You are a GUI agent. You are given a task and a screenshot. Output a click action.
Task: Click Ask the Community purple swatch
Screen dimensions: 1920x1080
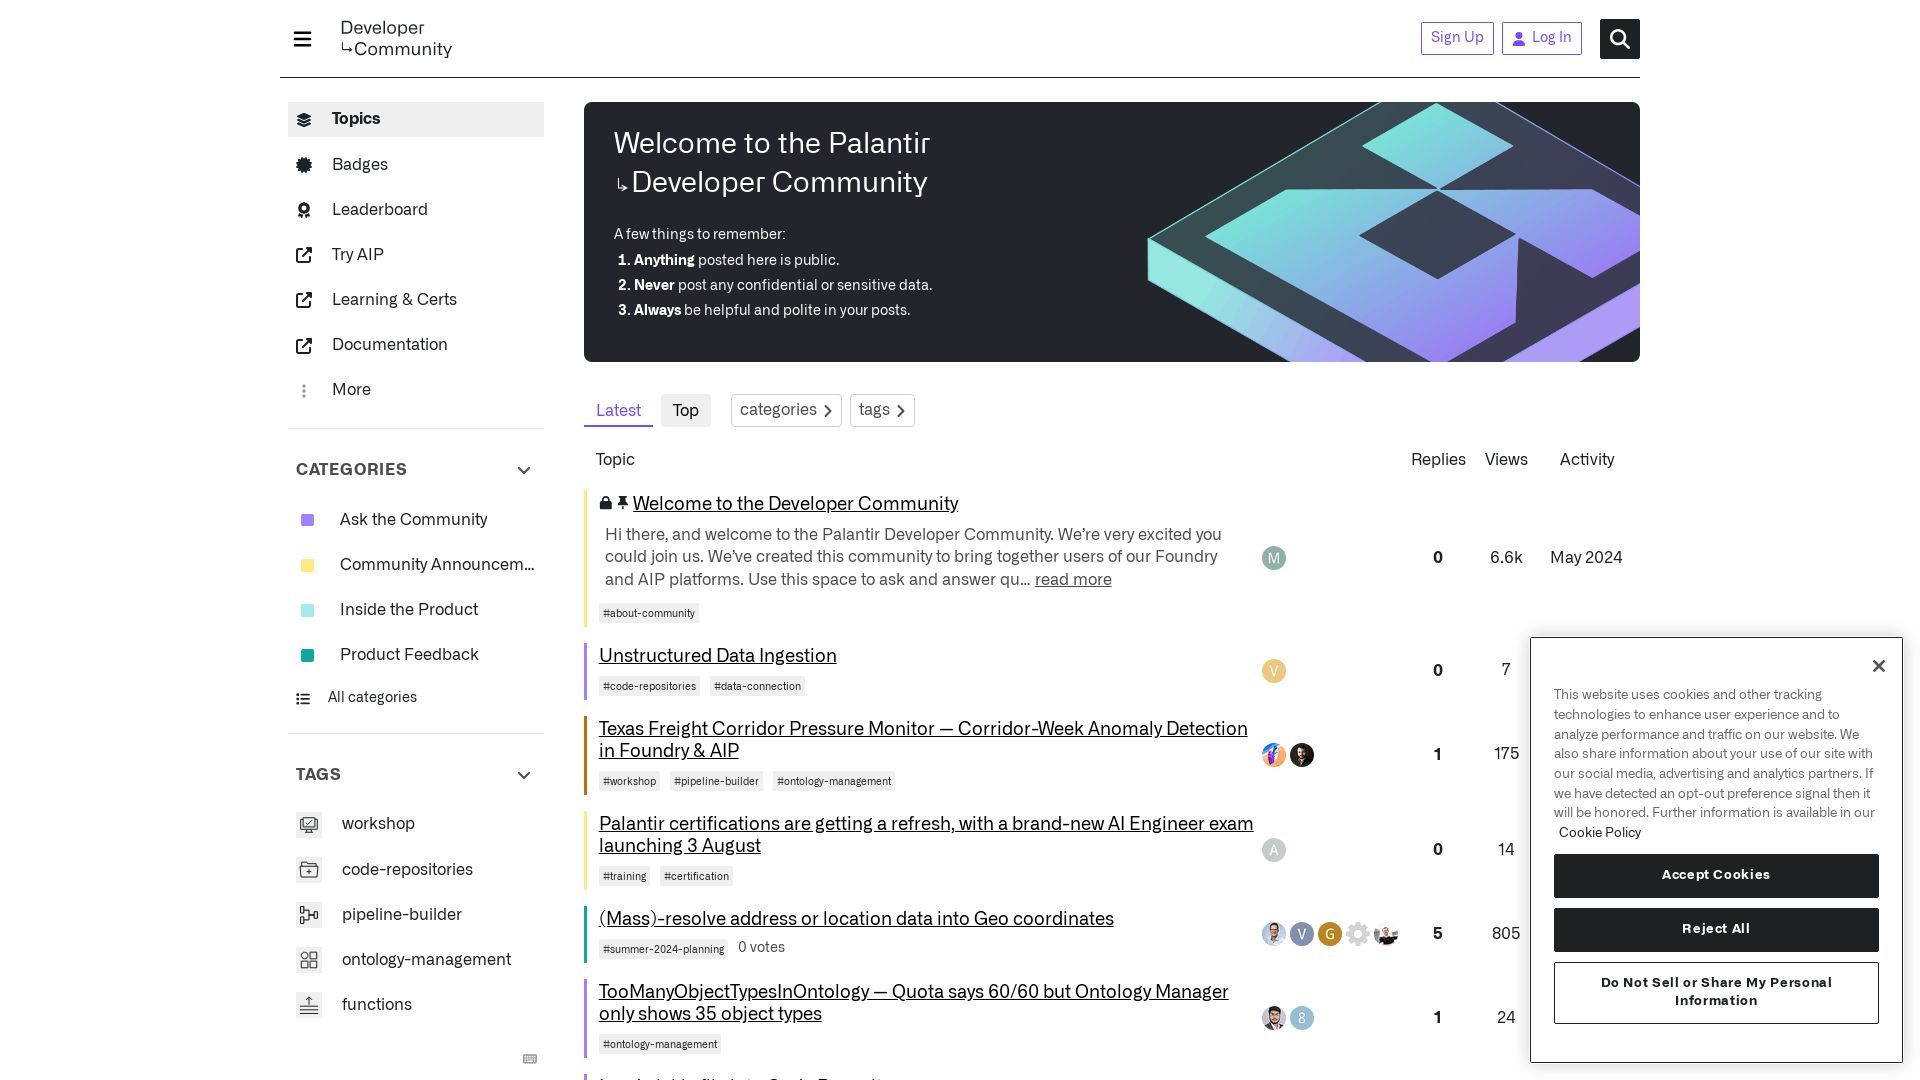pos(307,520)
